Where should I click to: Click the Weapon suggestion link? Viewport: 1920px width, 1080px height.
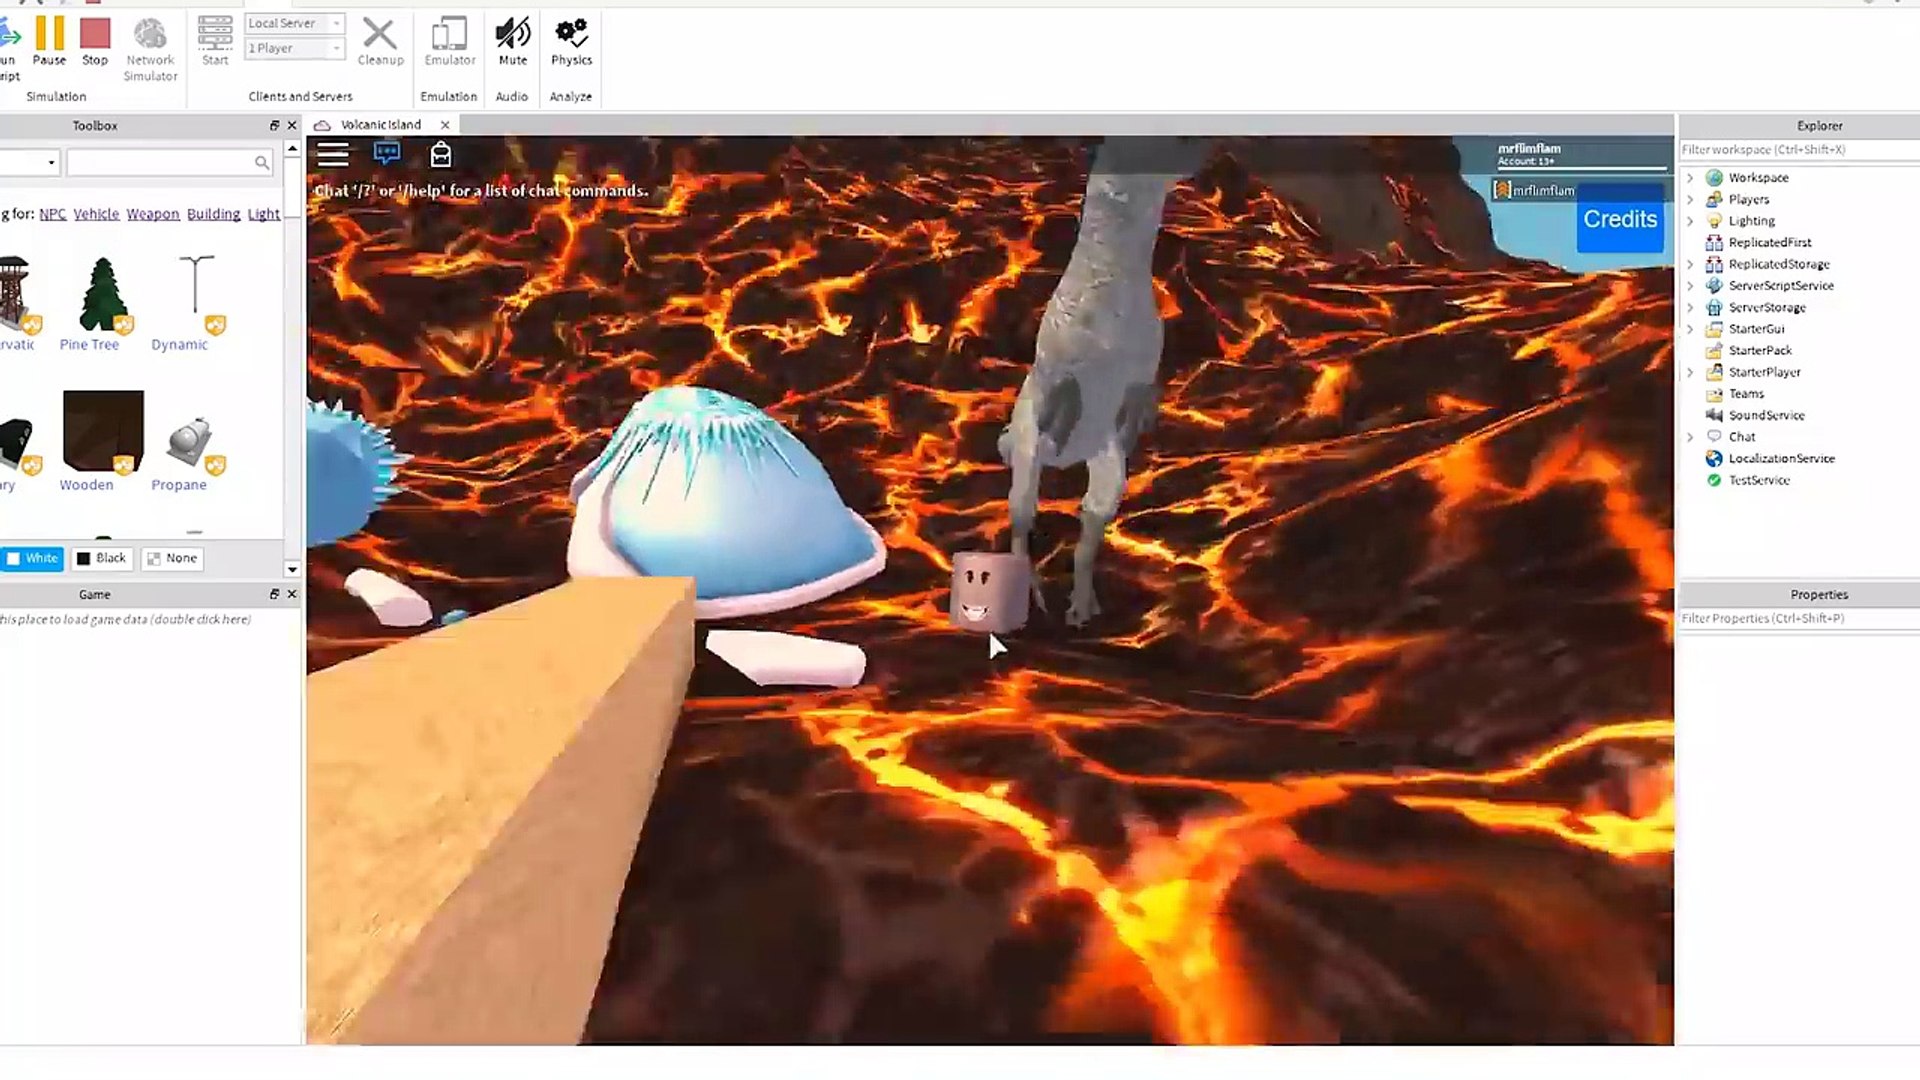[153, 214]
